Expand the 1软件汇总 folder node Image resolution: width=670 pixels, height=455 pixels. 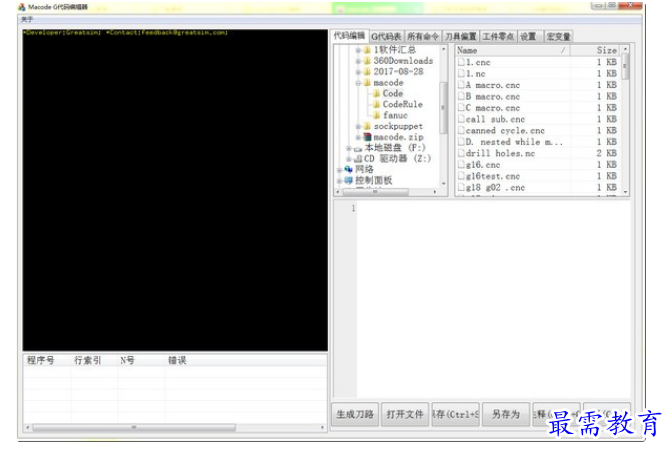pyautogui.click(x=358, y=50)
